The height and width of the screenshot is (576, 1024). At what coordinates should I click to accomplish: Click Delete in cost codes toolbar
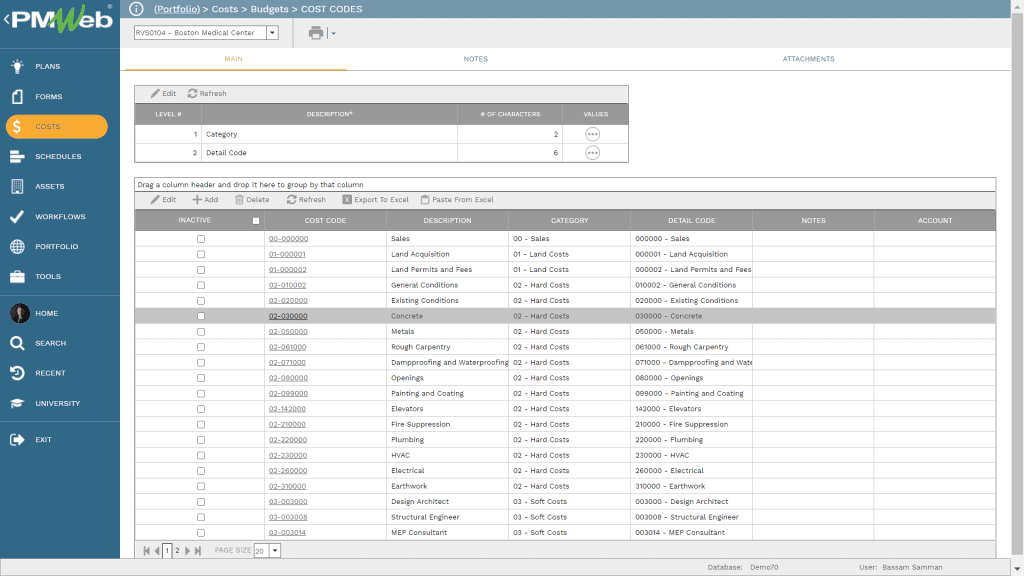click(252, 200)
